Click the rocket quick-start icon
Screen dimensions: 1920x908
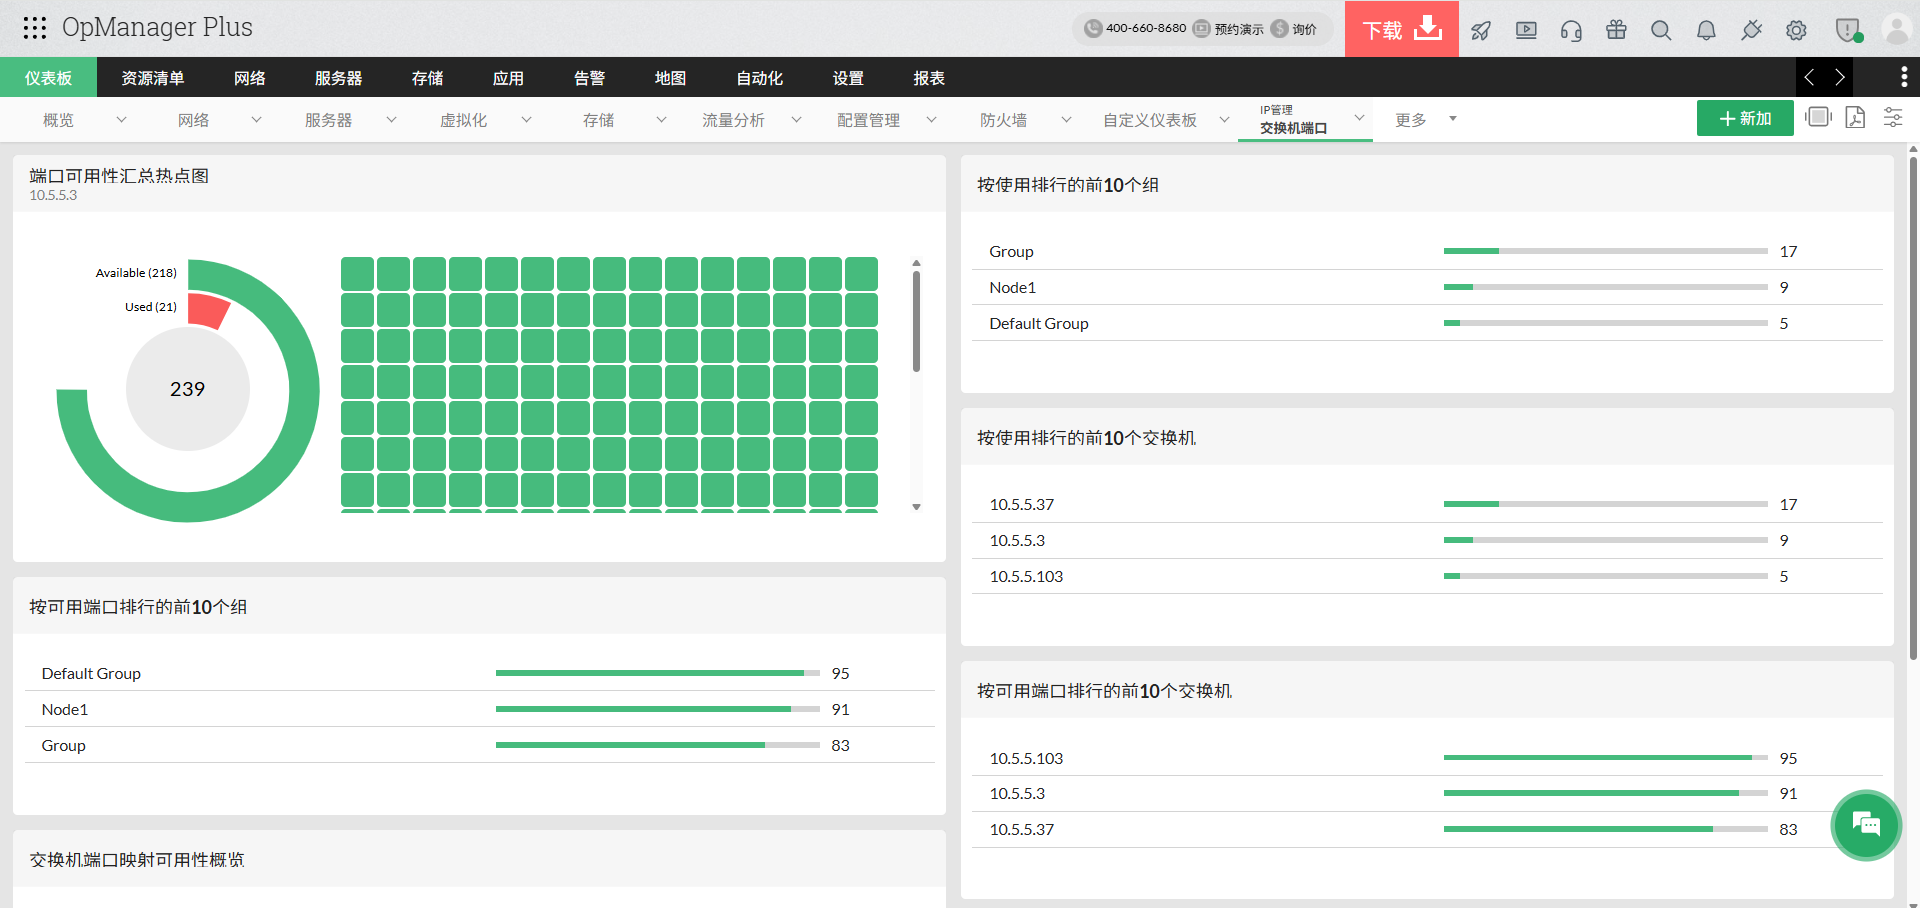coord(1481,30)
